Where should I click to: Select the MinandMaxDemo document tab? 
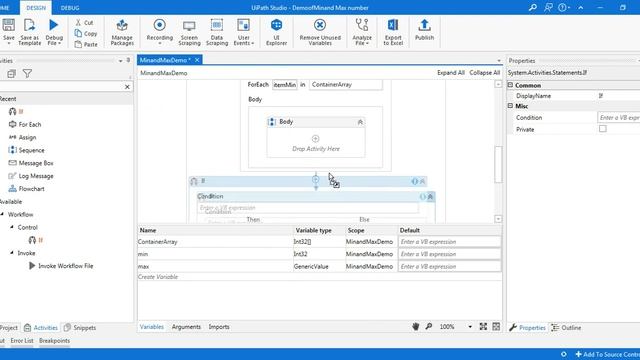coord(164,60)
